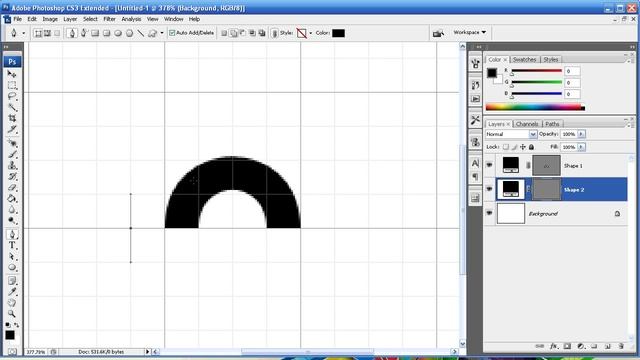Viewport: 640px width, 360px height.
Task: Select the Spot Healing Brush tool
Action: (x=12, y=143)
